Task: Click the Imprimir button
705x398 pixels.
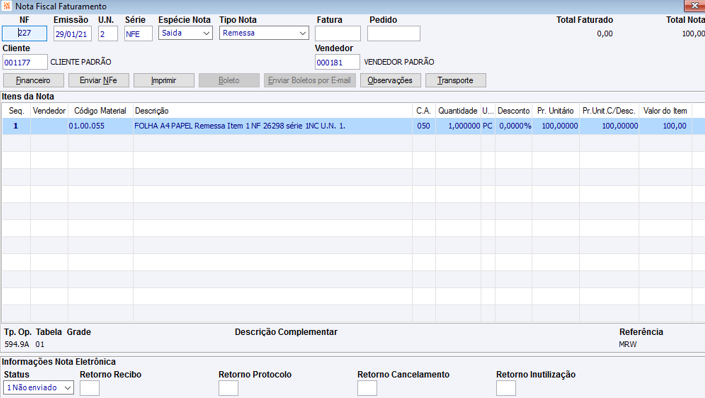Action: [164, 80]
